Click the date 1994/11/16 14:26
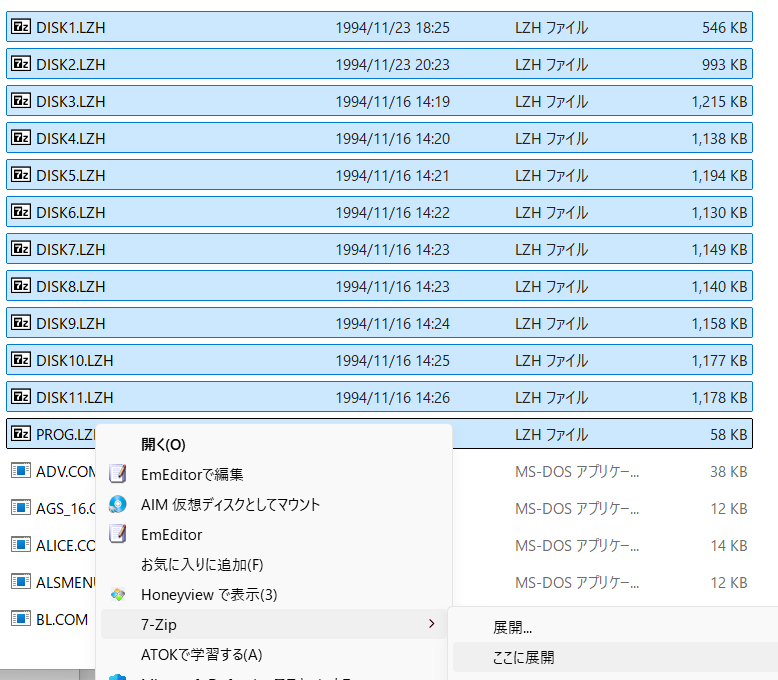 click(x=392, y=397)
